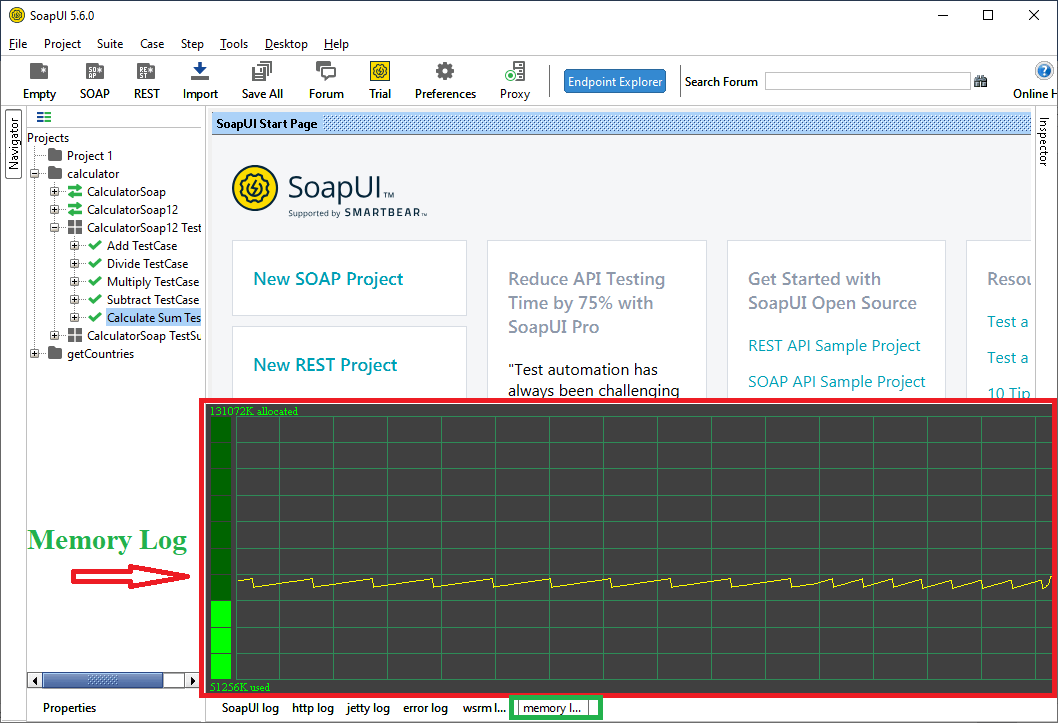Open Online Help question mark icon
Screen dimensions: 1058x723
(1043, 71)
